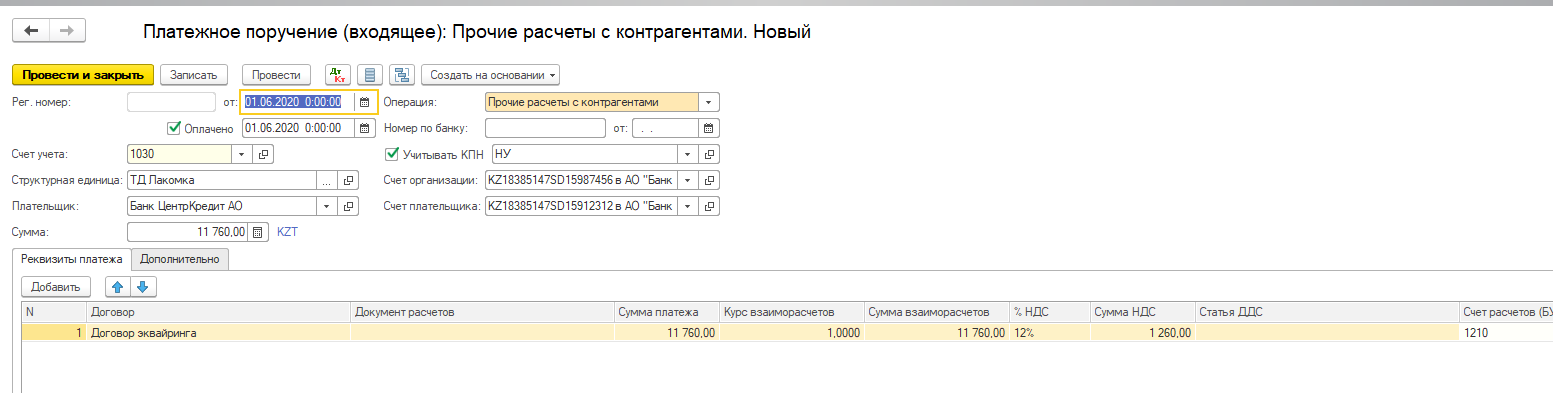Screen dimensions: 1553x393
Task: Click the Статья ДДС column header
Action: pos(1327,312)
